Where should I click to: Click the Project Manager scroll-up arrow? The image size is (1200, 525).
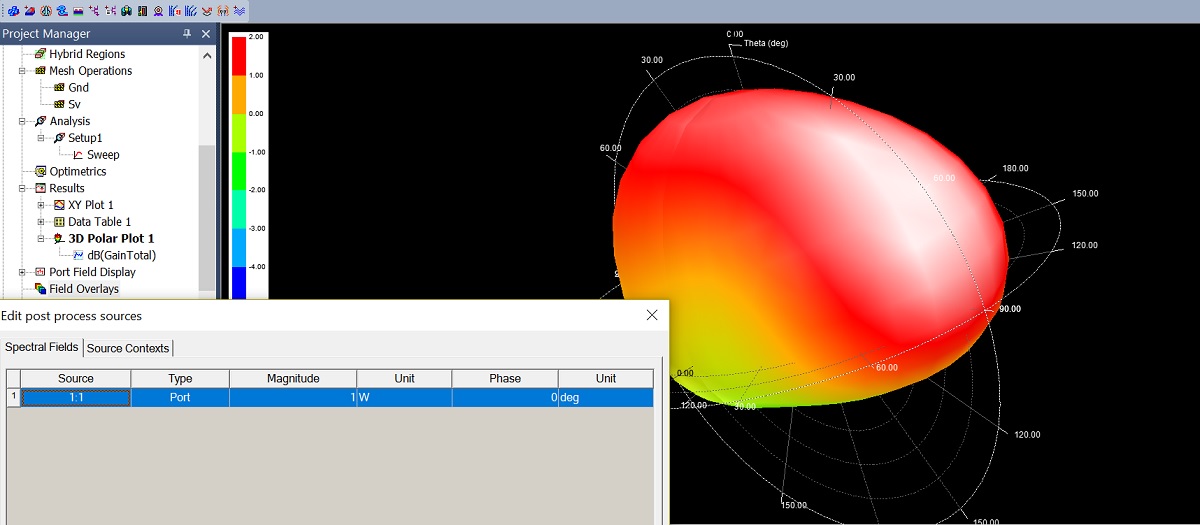[207, 55]
